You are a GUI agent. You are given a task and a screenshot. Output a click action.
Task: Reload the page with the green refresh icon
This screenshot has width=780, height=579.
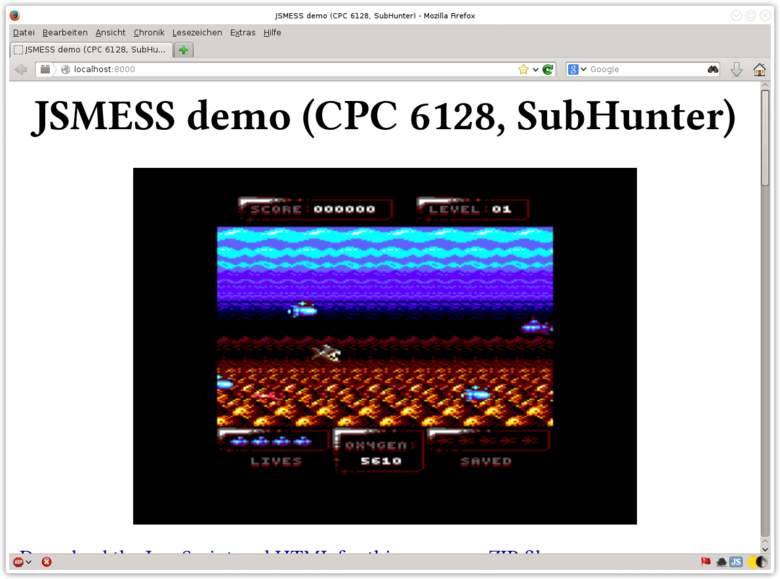tap(548, 70)
